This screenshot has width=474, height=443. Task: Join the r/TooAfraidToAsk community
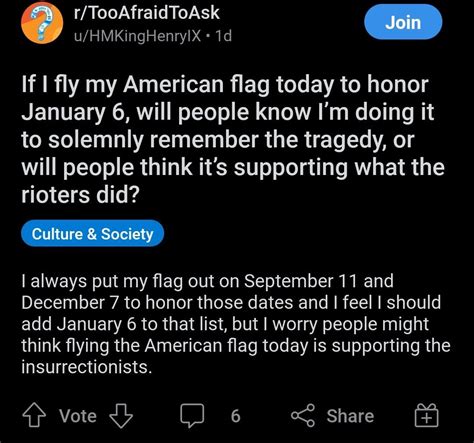(x=403, y=22)
